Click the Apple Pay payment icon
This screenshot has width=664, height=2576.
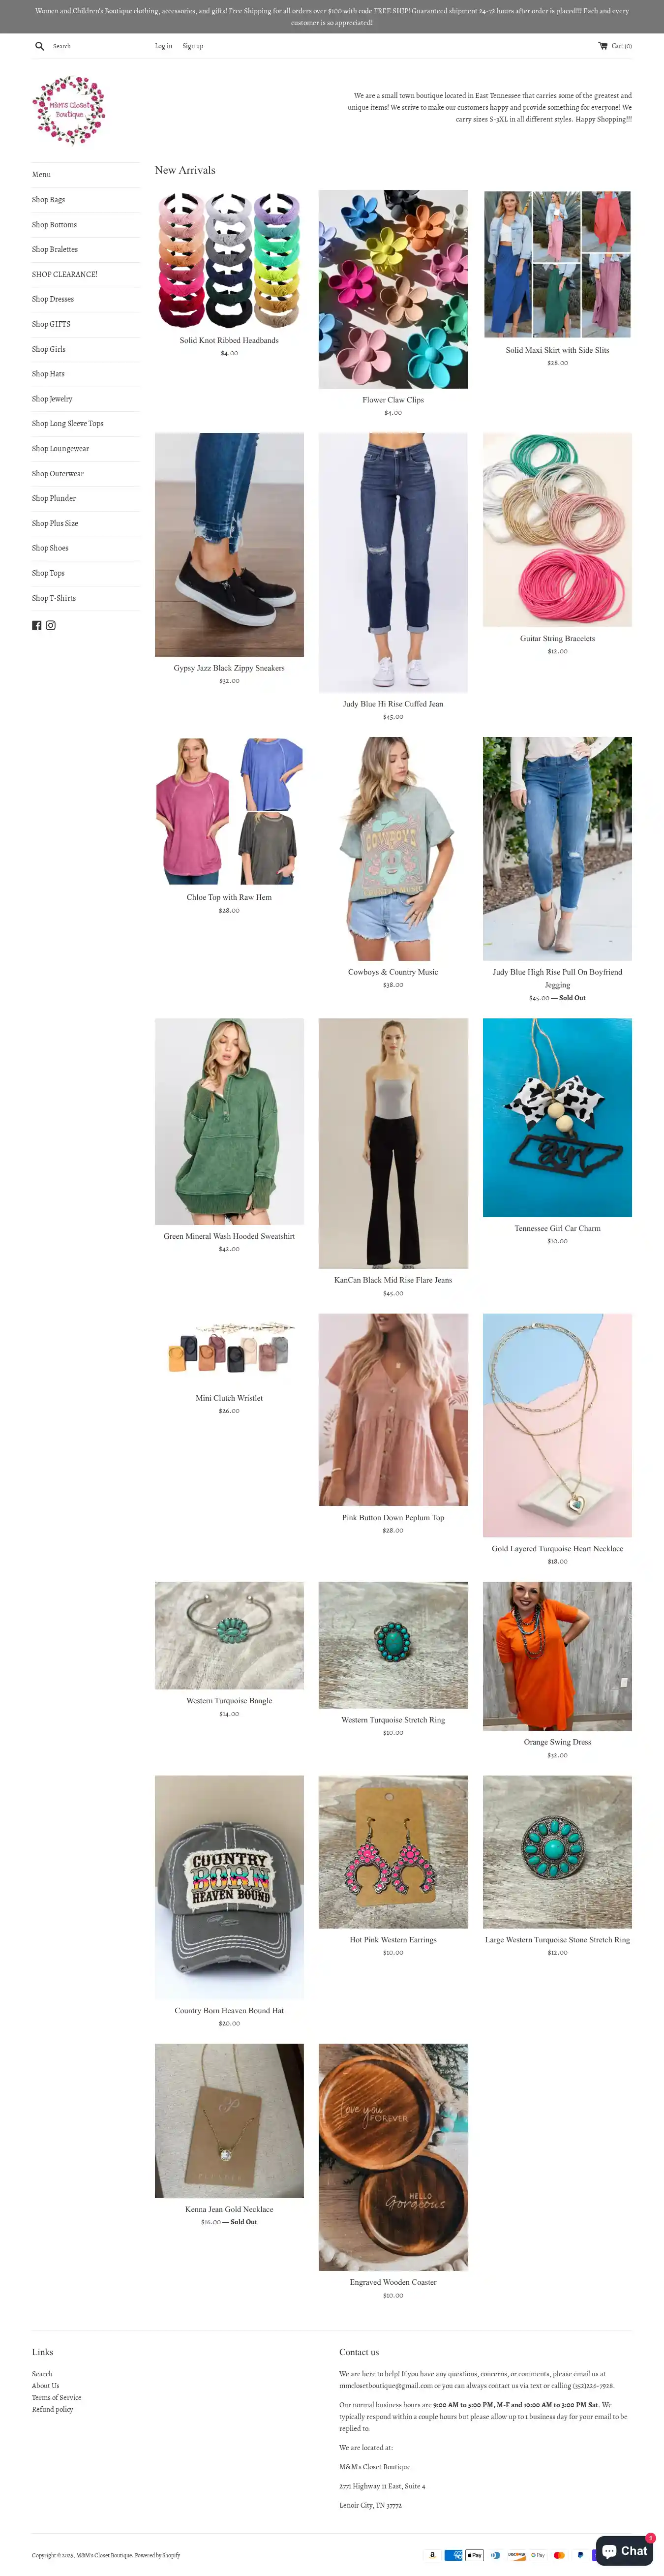tap(474, 2555)
